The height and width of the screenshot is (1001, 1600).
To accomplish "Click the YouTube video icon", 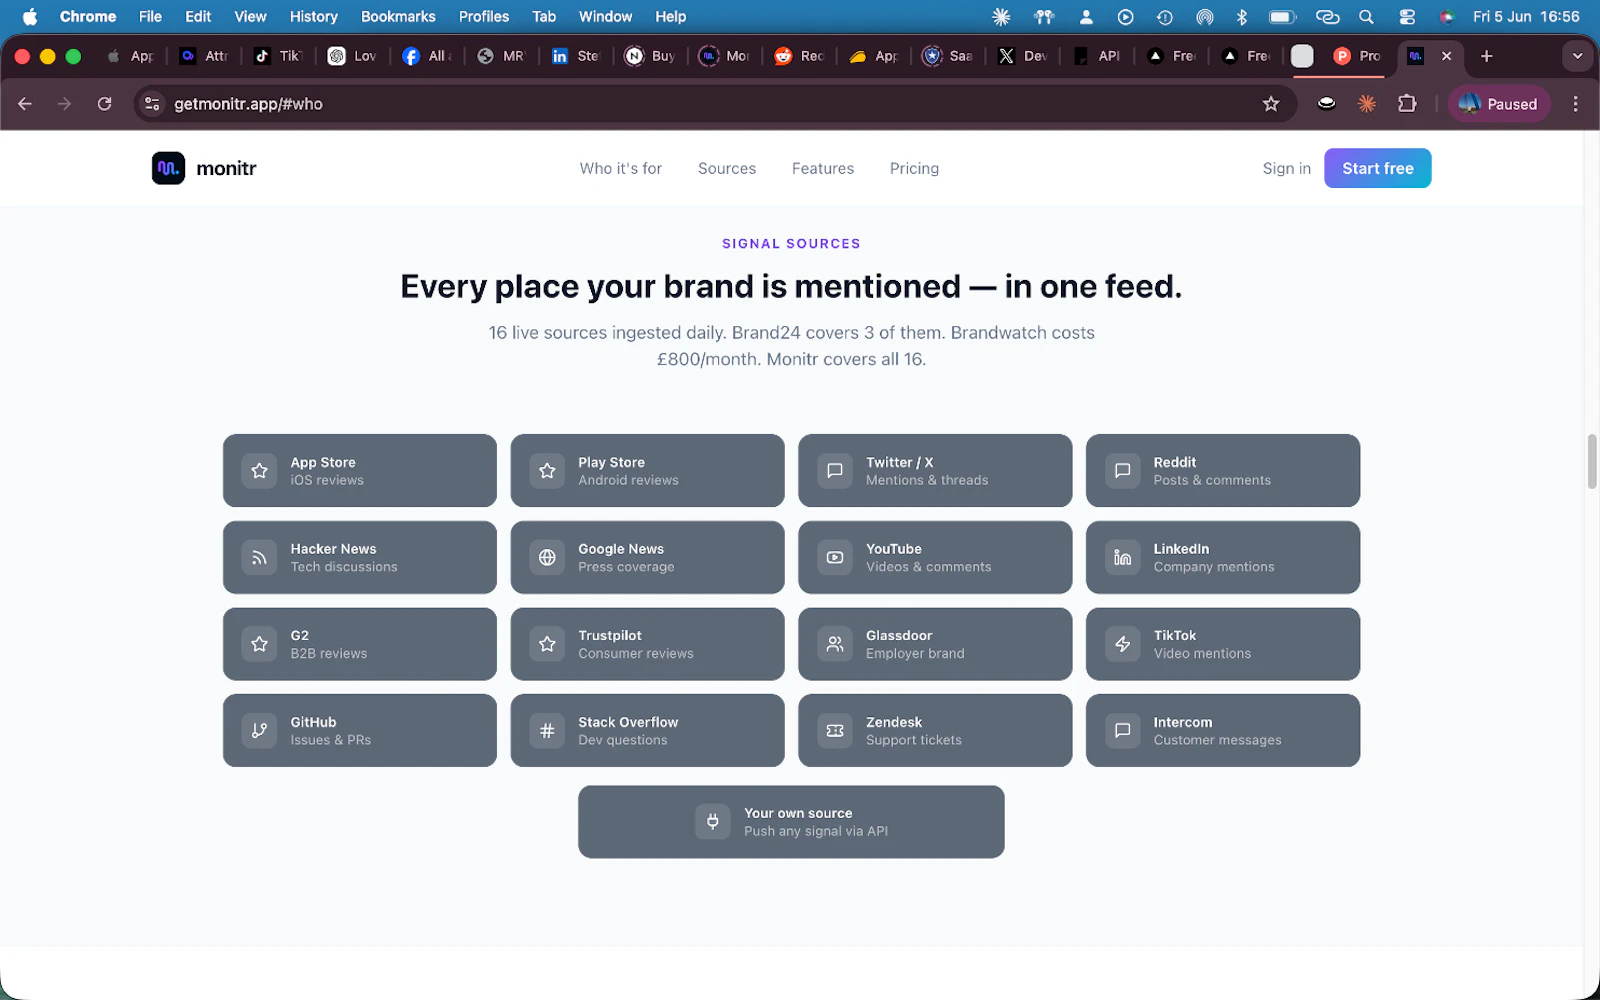I will pyautogui.click(x=835, y=558).
